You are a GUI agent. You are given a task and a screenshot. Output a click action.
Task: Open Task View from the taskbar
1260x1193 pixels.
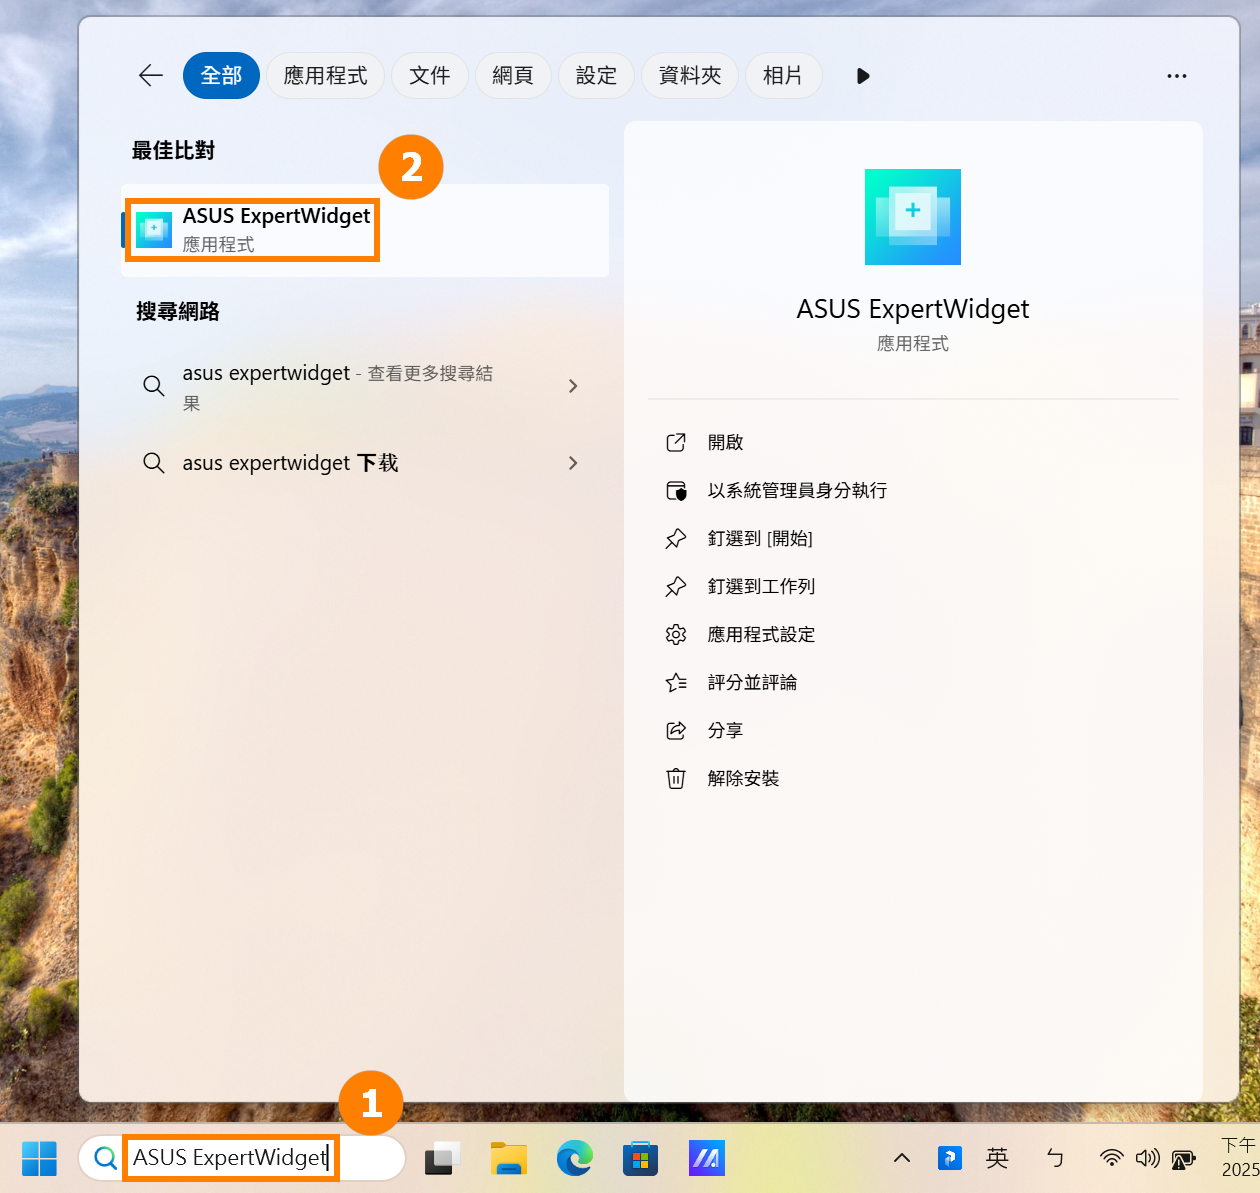[x=442, y=1158]
